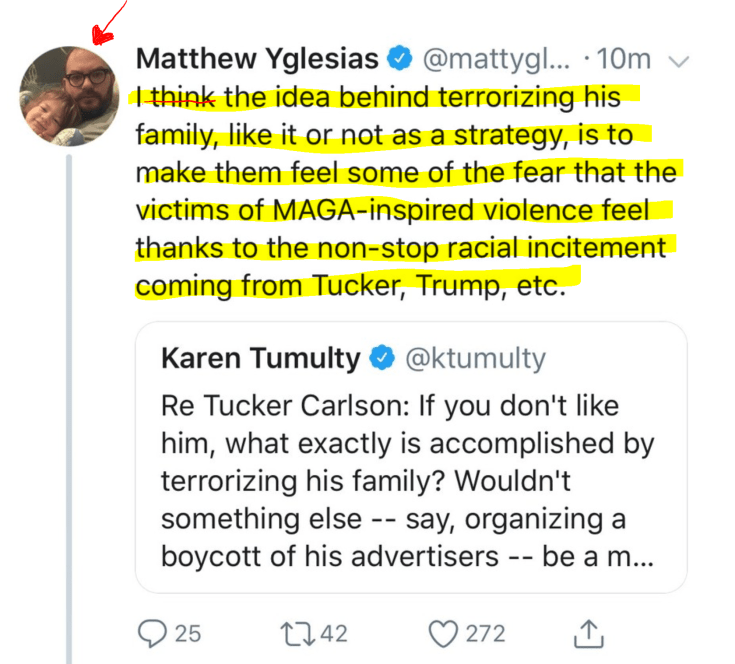Click the like count 272
Screen dimensions: 735x664
pyautogui.click(x=485, y=633)
